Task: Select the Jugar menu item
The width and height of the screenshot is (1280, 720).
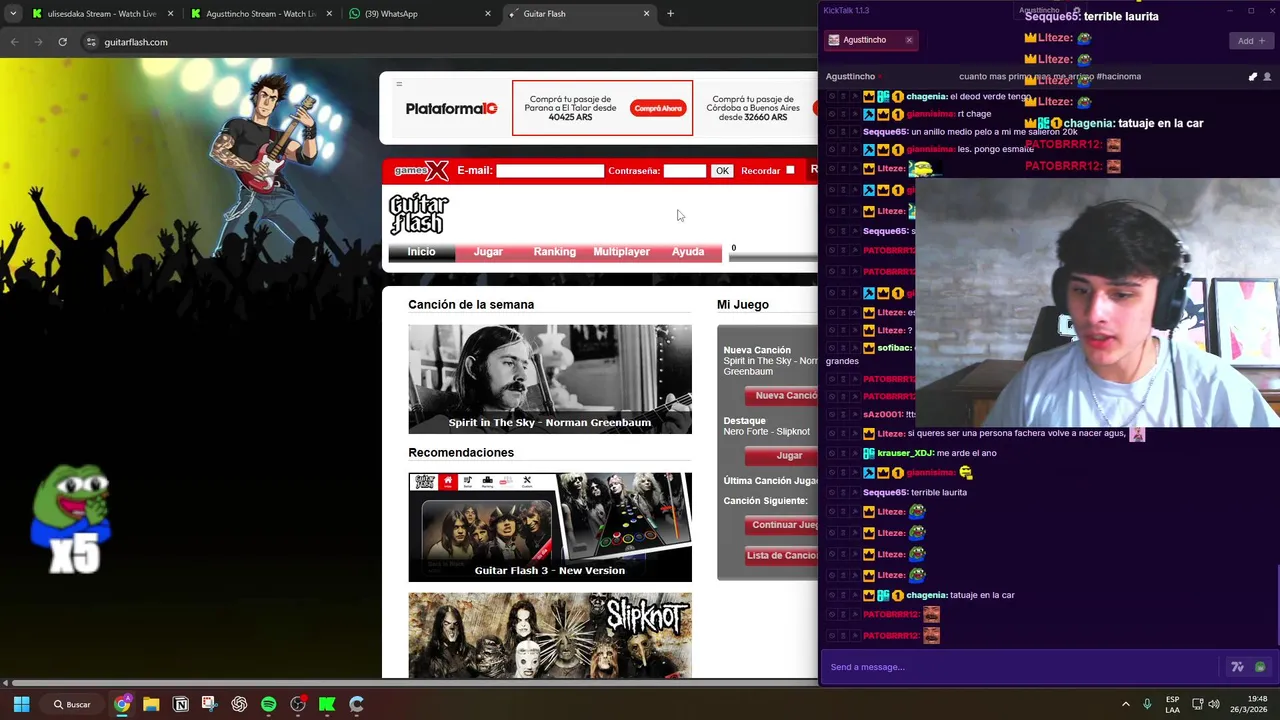Action: (x=488, y=252)
